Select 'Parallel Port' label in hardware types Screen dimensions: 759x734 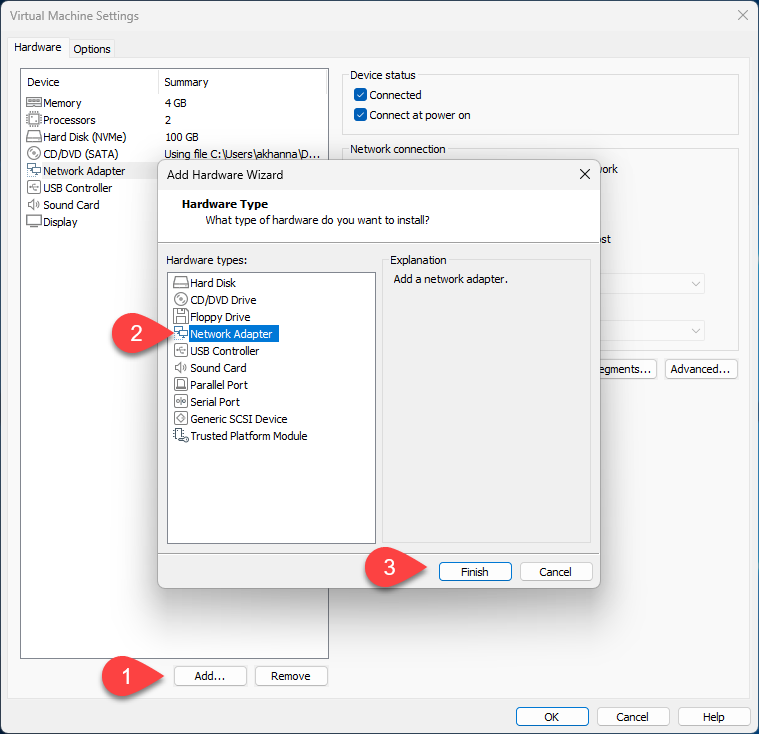coord(219,384)
